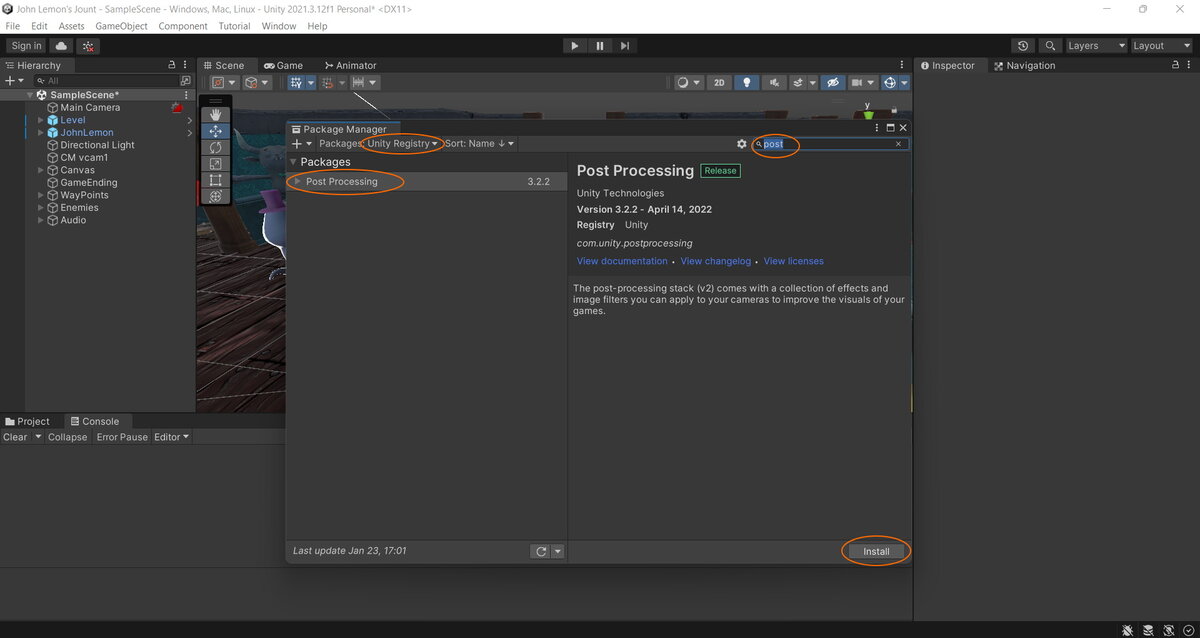Collapse the Packages group header
This screenshot has width=1200, height=638.
click(294, 162)
